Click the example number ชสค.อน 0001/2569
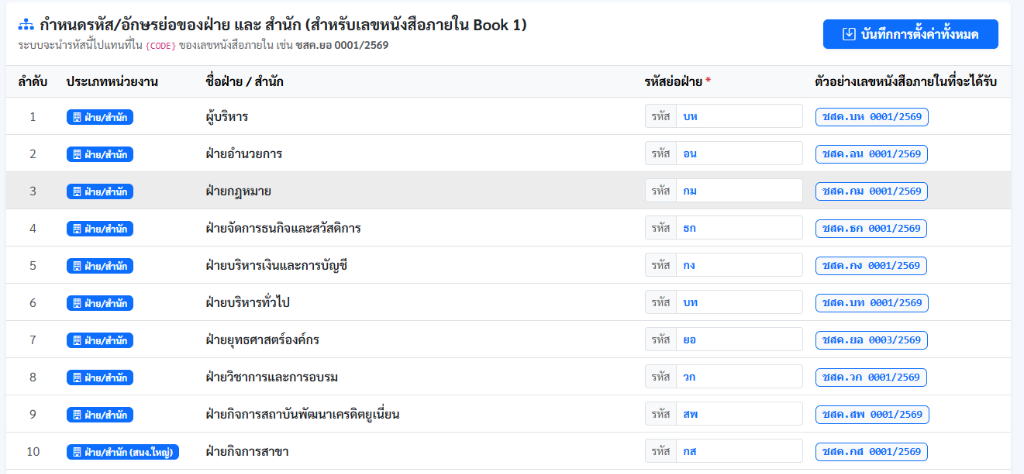 (x=872, y=154)
